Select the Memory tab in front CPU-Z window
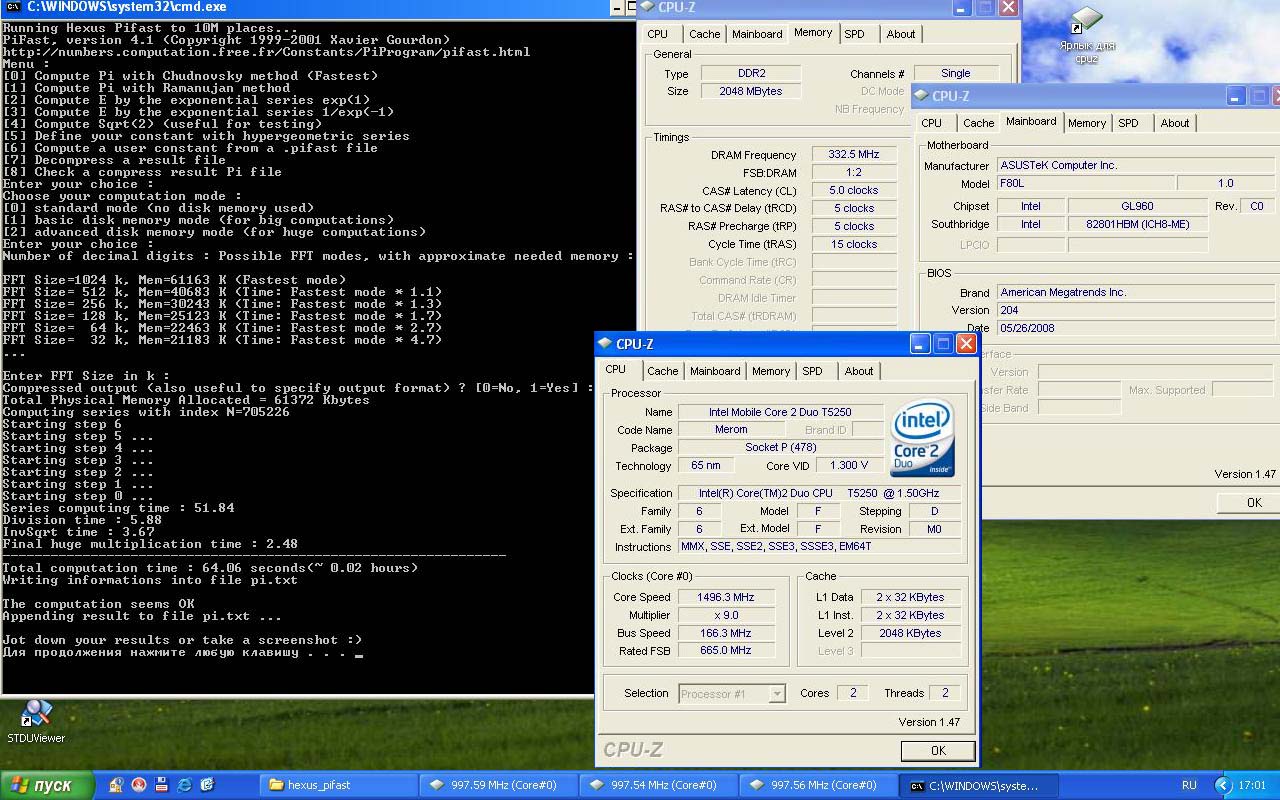This screenshot has height=800, width=1280. (771, 371)
